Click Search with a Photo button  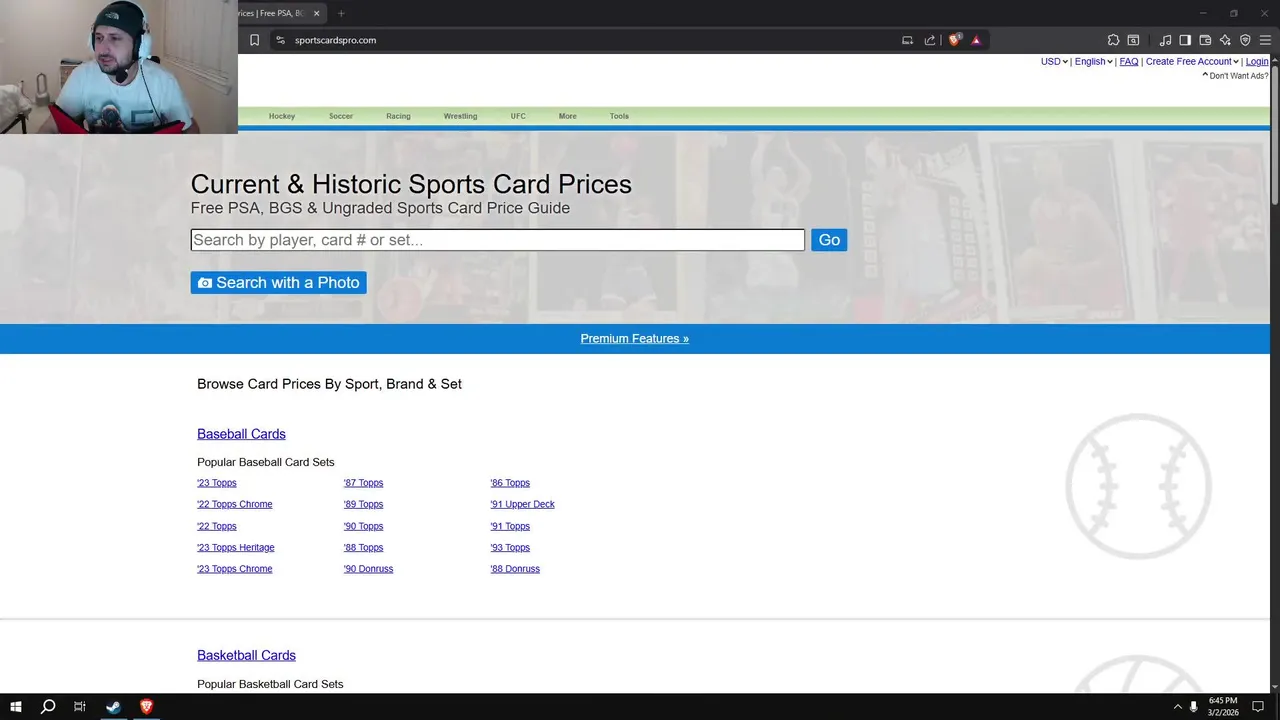279,283
